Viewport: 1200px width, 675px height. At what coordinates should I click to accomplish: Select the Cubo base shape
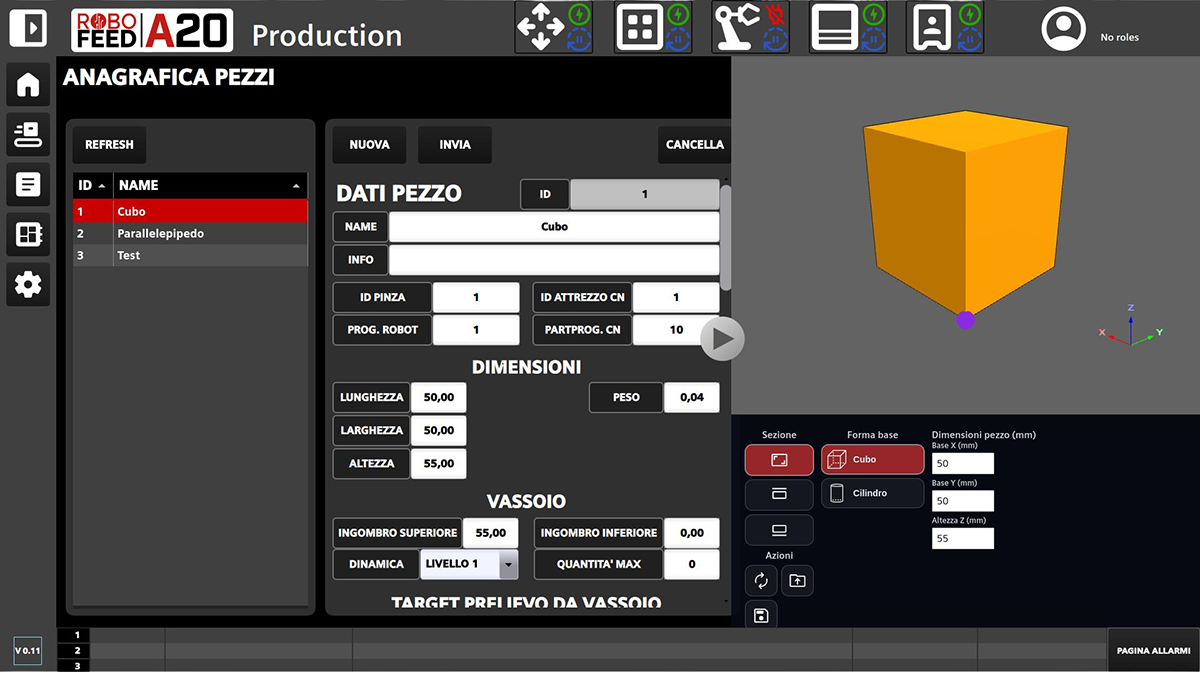[872, 459]
